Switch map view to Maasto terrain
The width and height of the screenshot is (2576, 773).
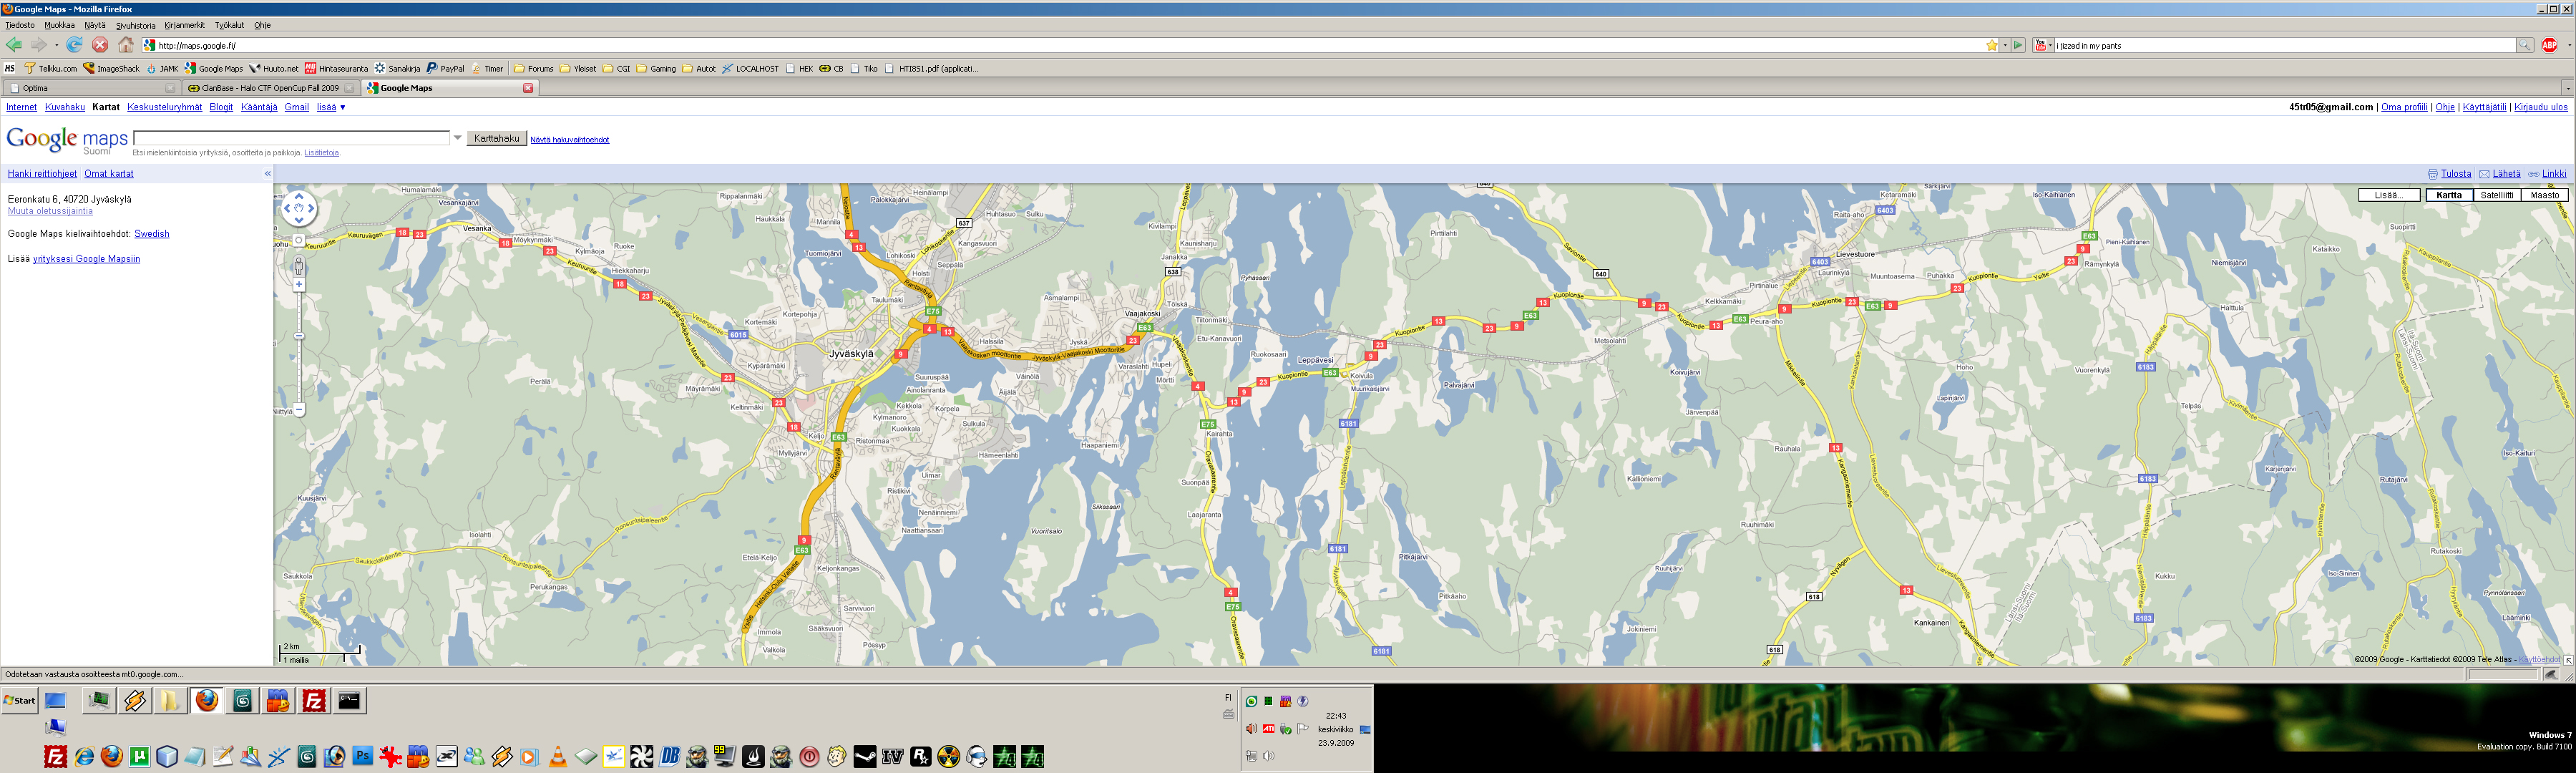(x=2544, y=195)
